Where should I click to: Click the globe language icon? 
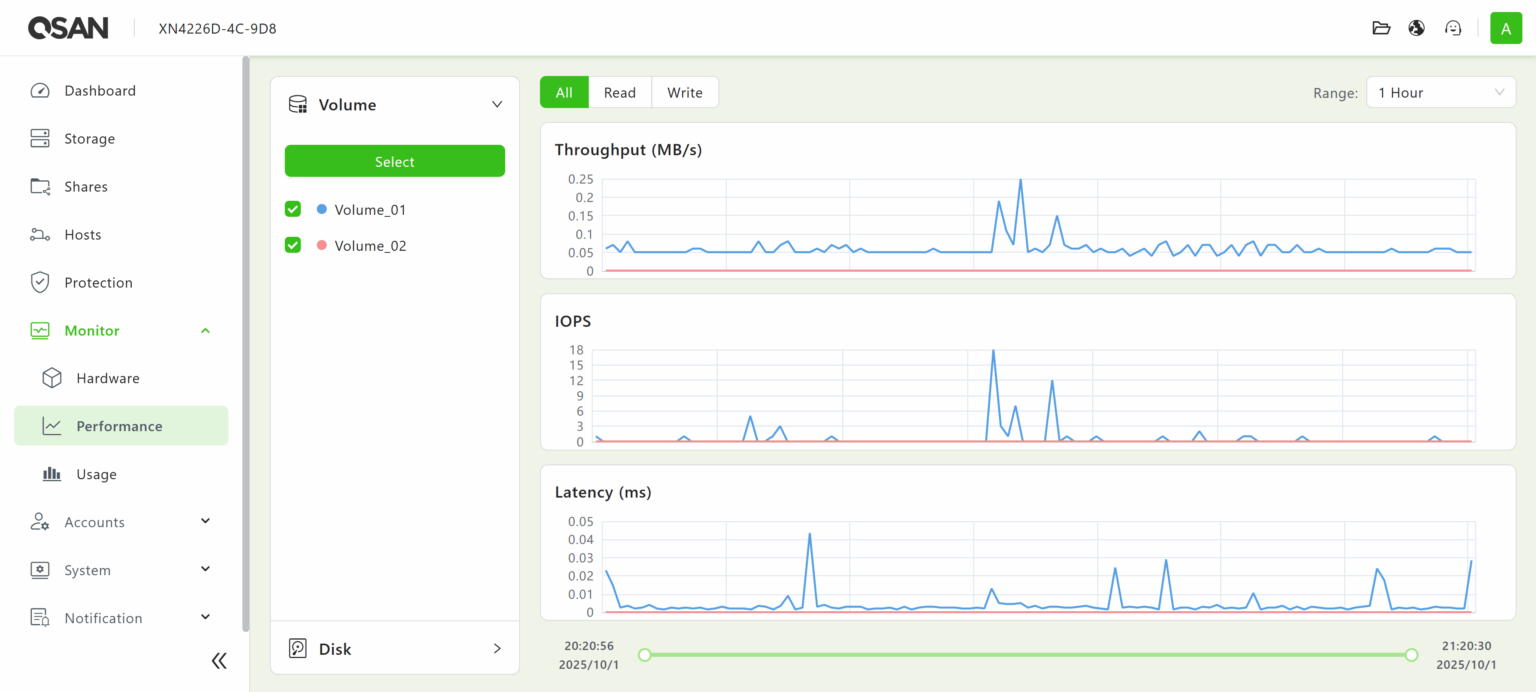click(x=1416, y=28)
